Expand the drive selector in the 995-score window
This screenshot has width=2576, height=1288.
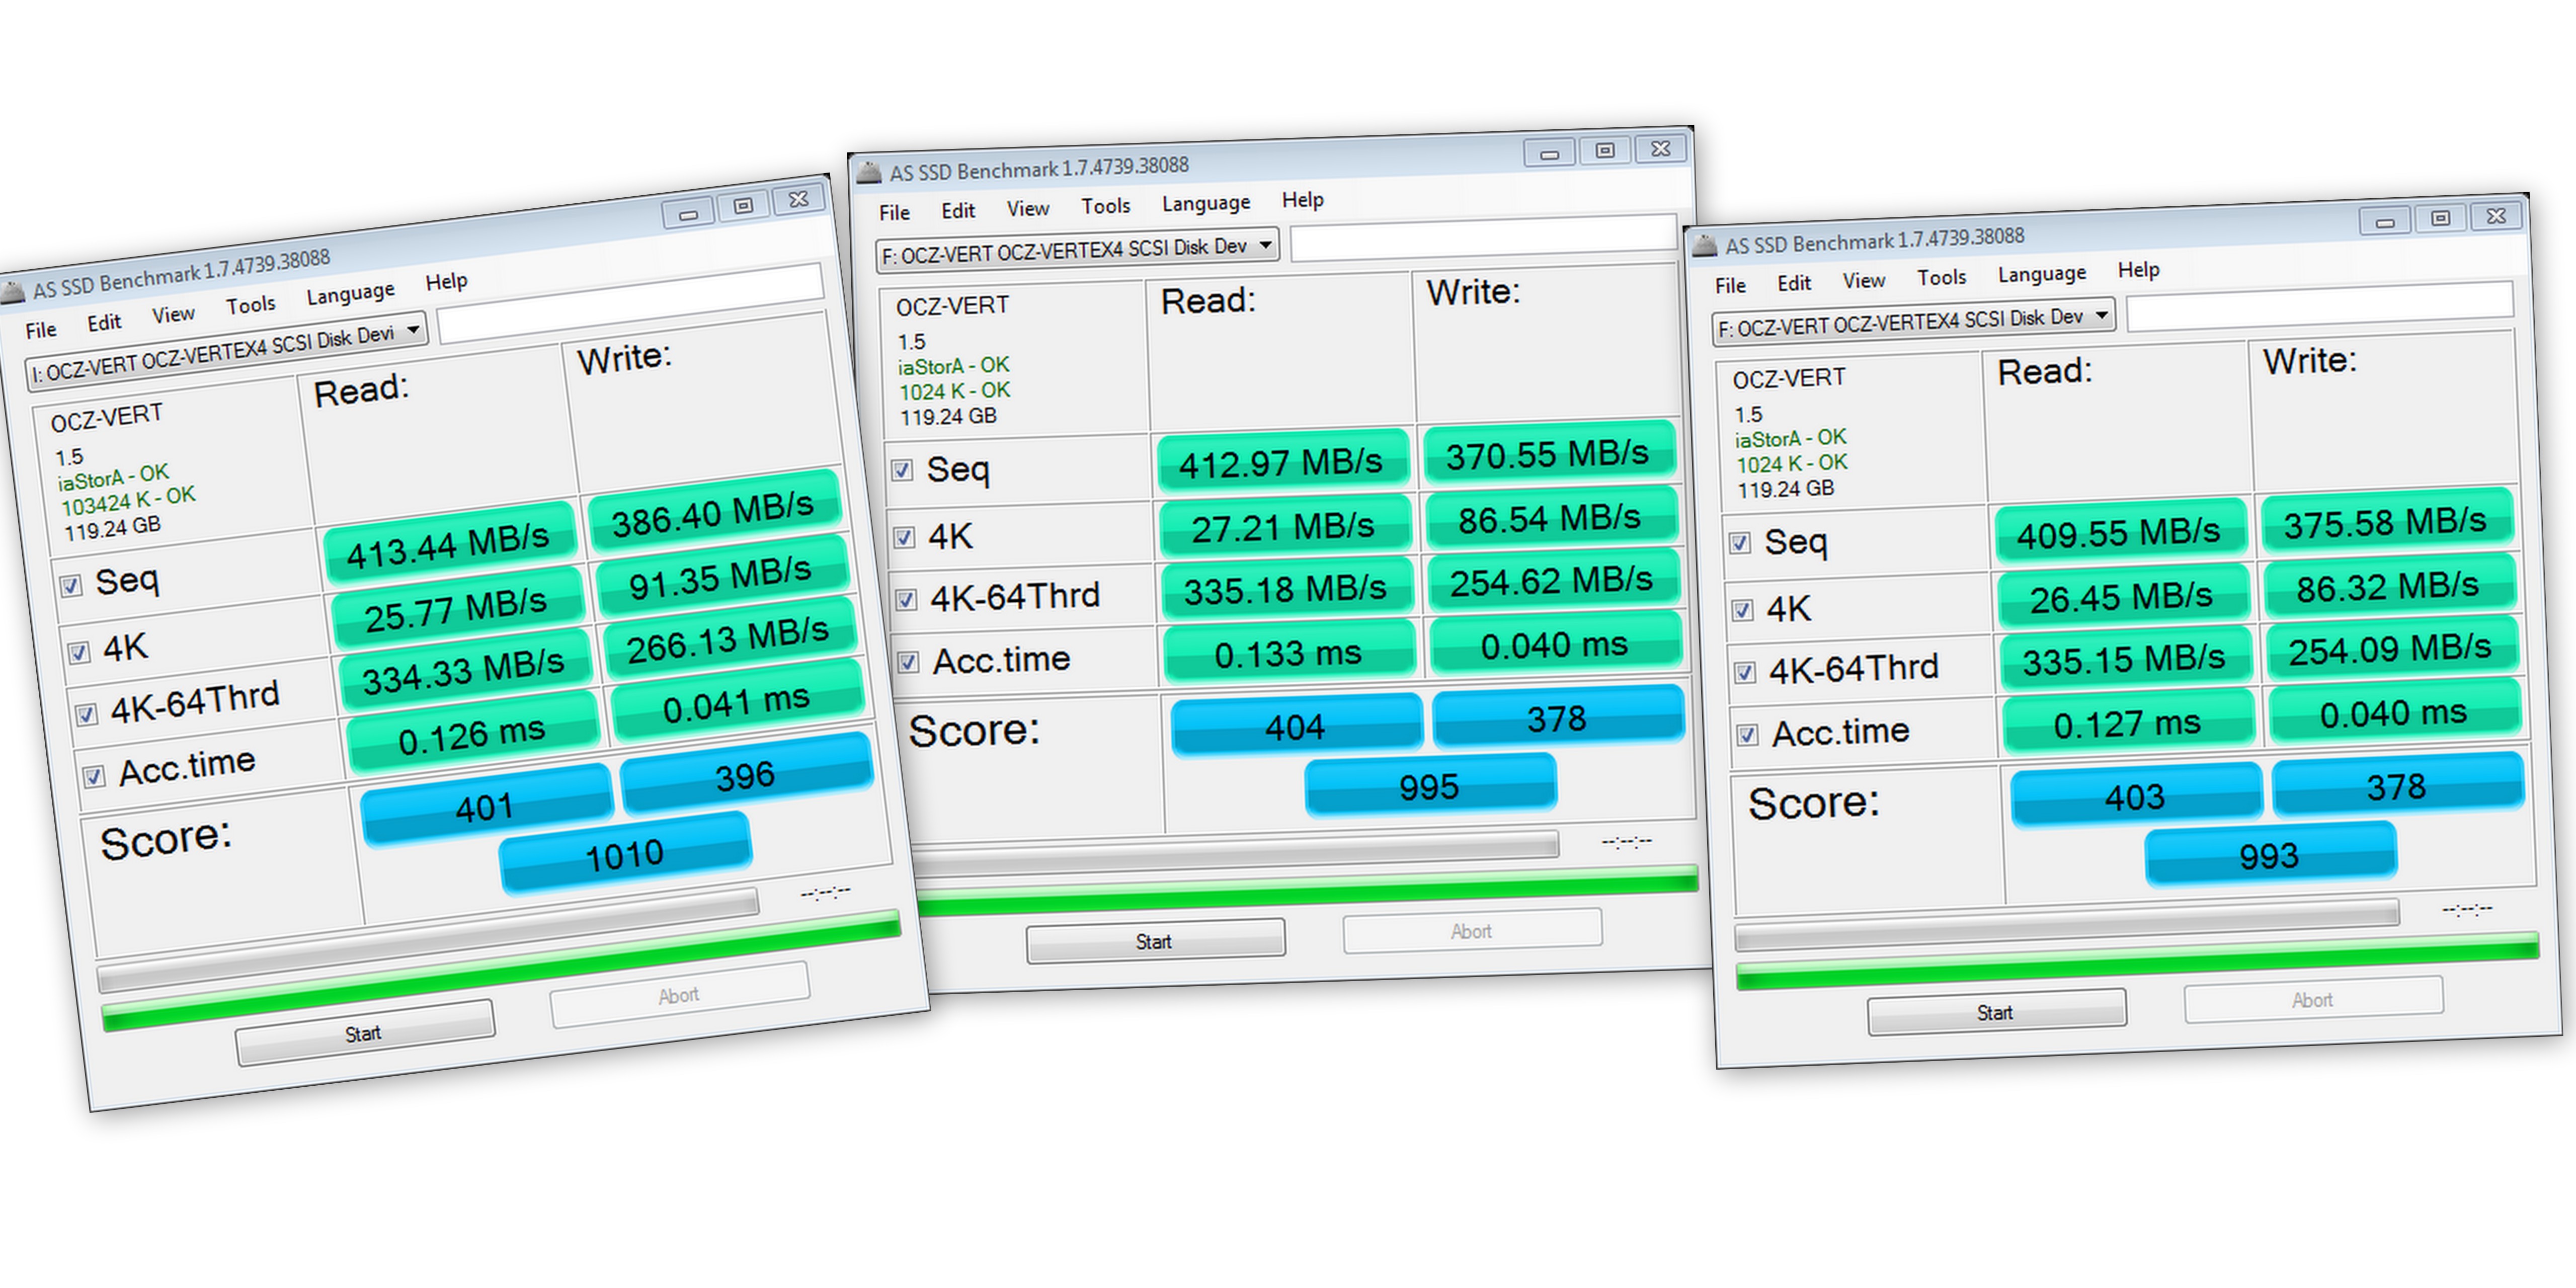point(1265,244)
